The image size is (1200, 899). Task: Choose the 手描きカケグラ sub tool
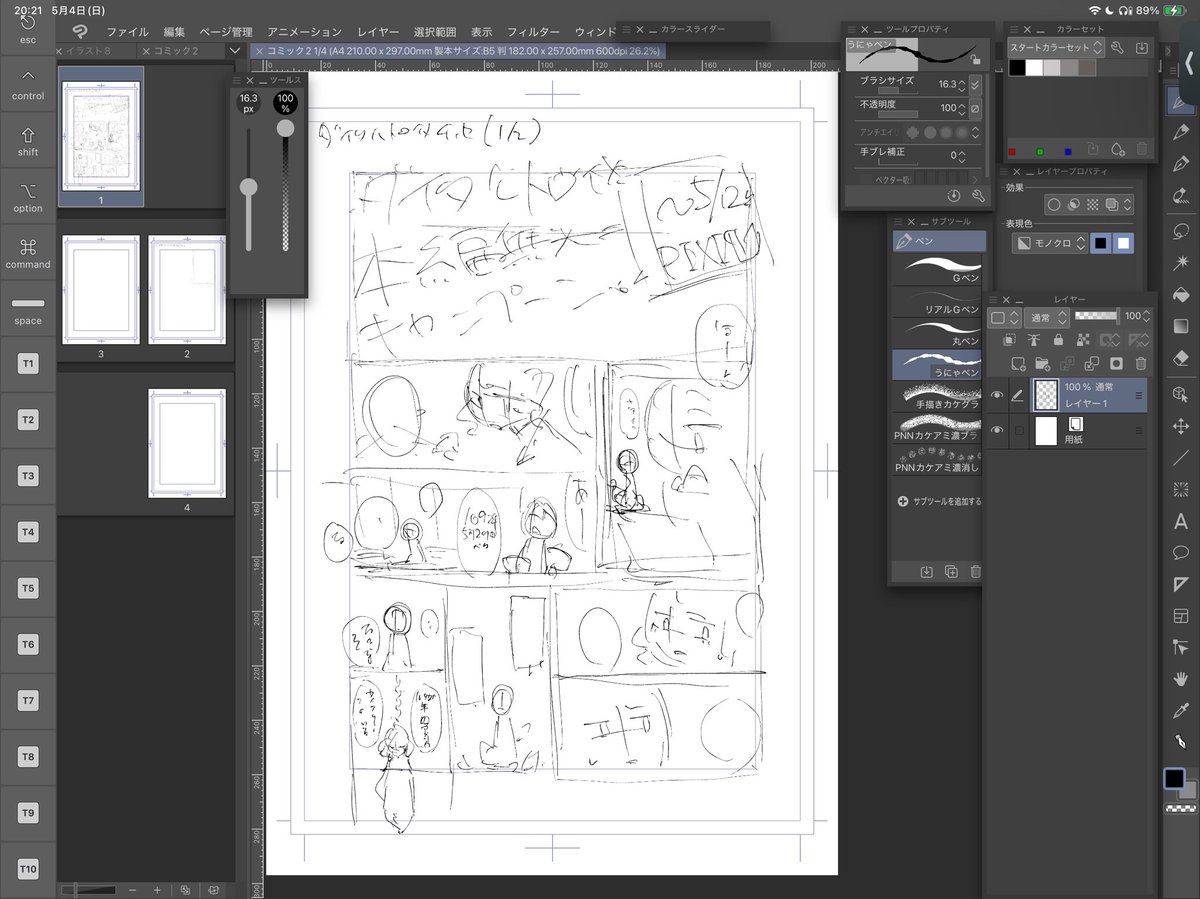[x=936, y=397]
